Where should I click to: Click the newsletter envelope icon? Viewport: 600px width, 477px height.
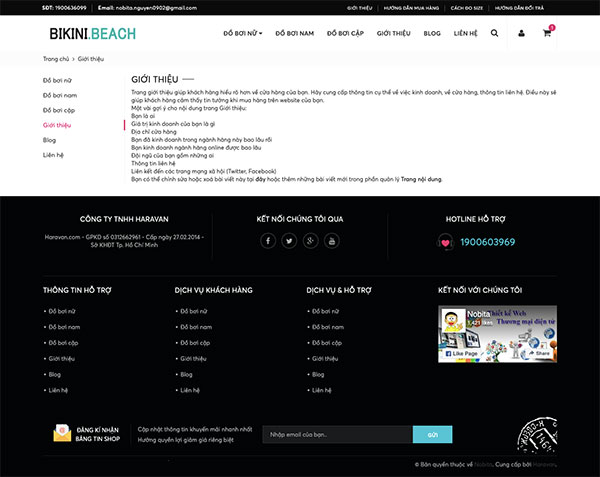point(62,433)
